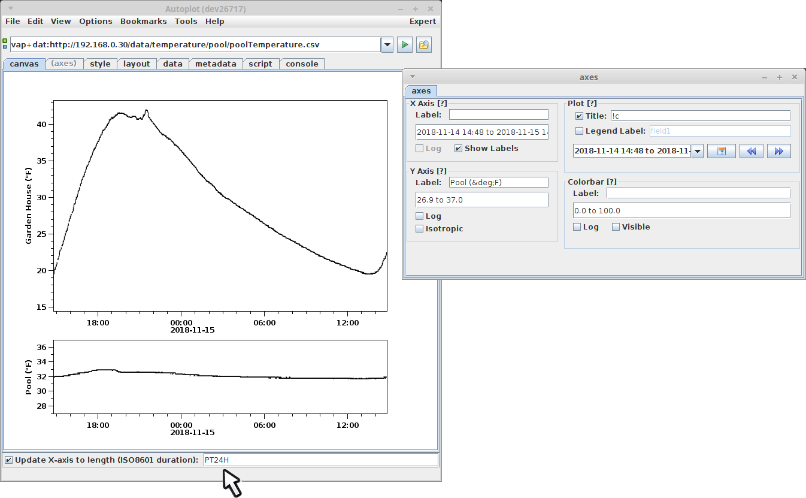Open the Options menu
Image resolution: width=806 pixels, height=498 pixels.
tap(96, 22)
